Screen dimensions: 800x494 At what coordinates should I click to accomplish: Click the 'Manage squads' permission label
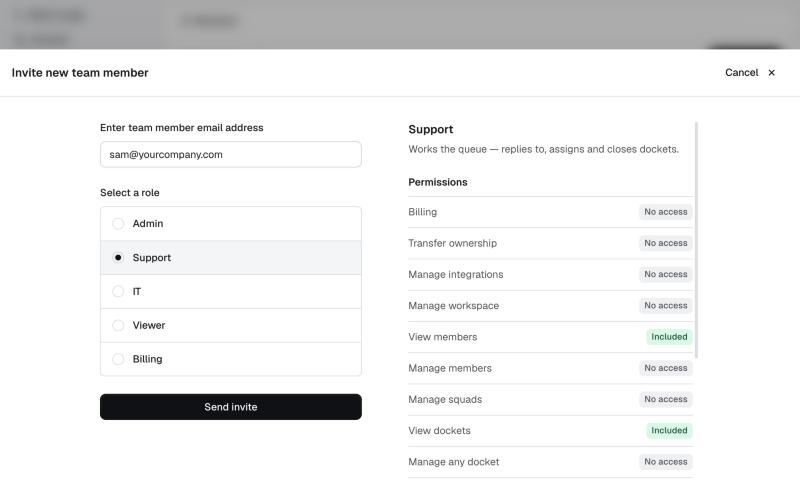pyautogui.click(x=445, y=399)
